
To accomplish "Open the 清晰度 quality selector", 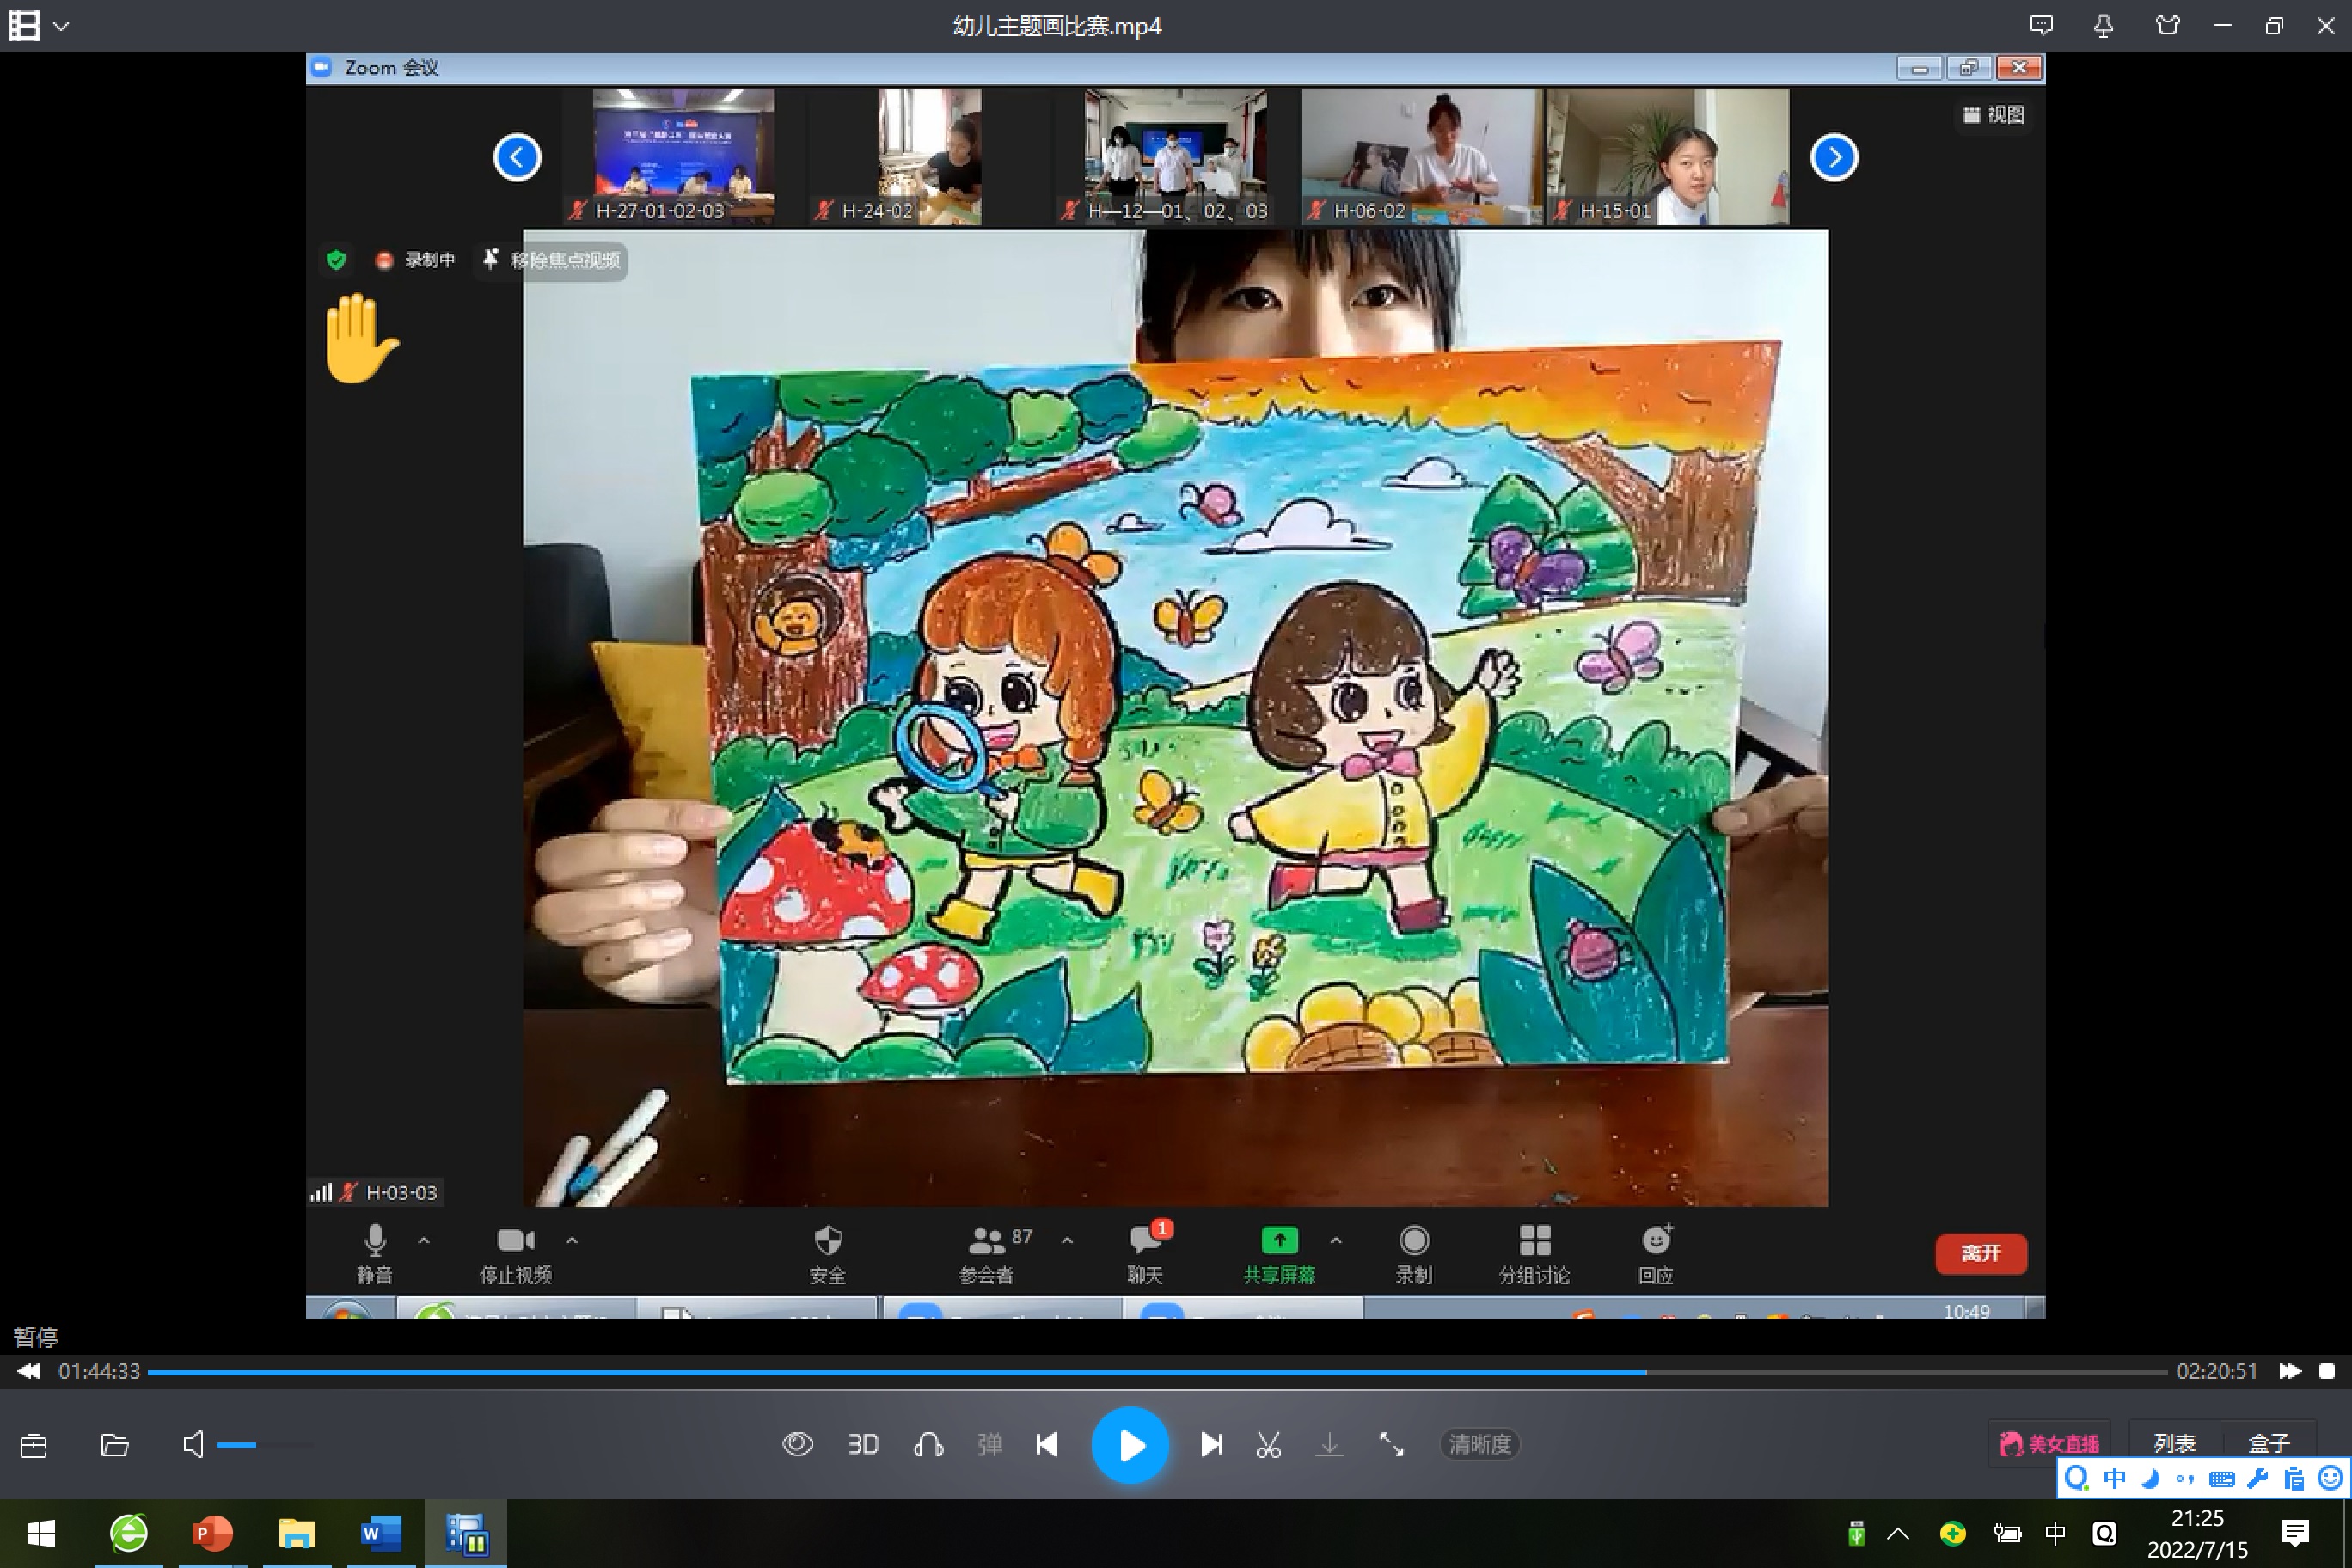I will point(1480,1444).
